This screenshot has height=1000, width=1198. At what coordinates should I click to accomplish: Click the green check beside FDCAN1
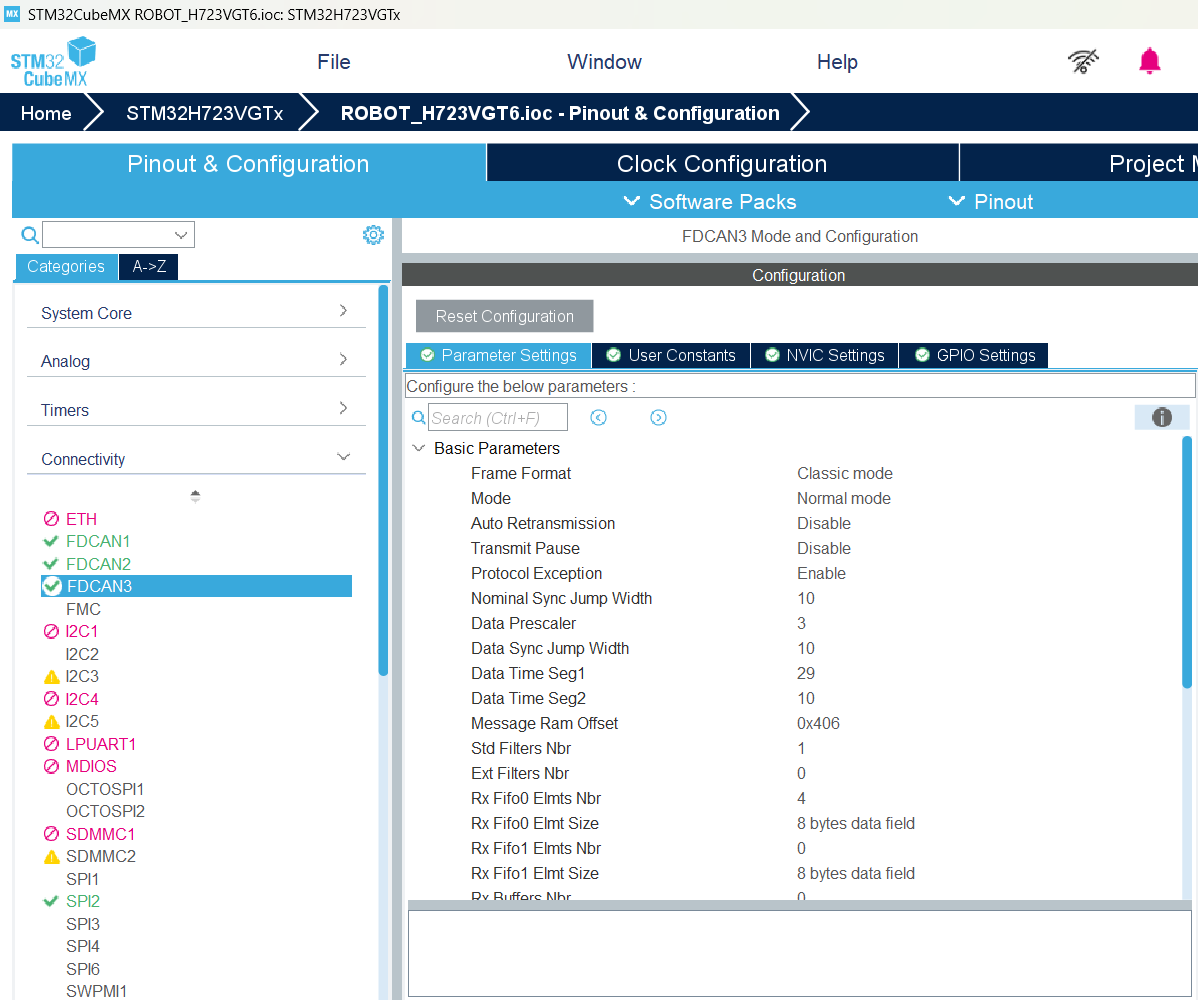(51, 542)
